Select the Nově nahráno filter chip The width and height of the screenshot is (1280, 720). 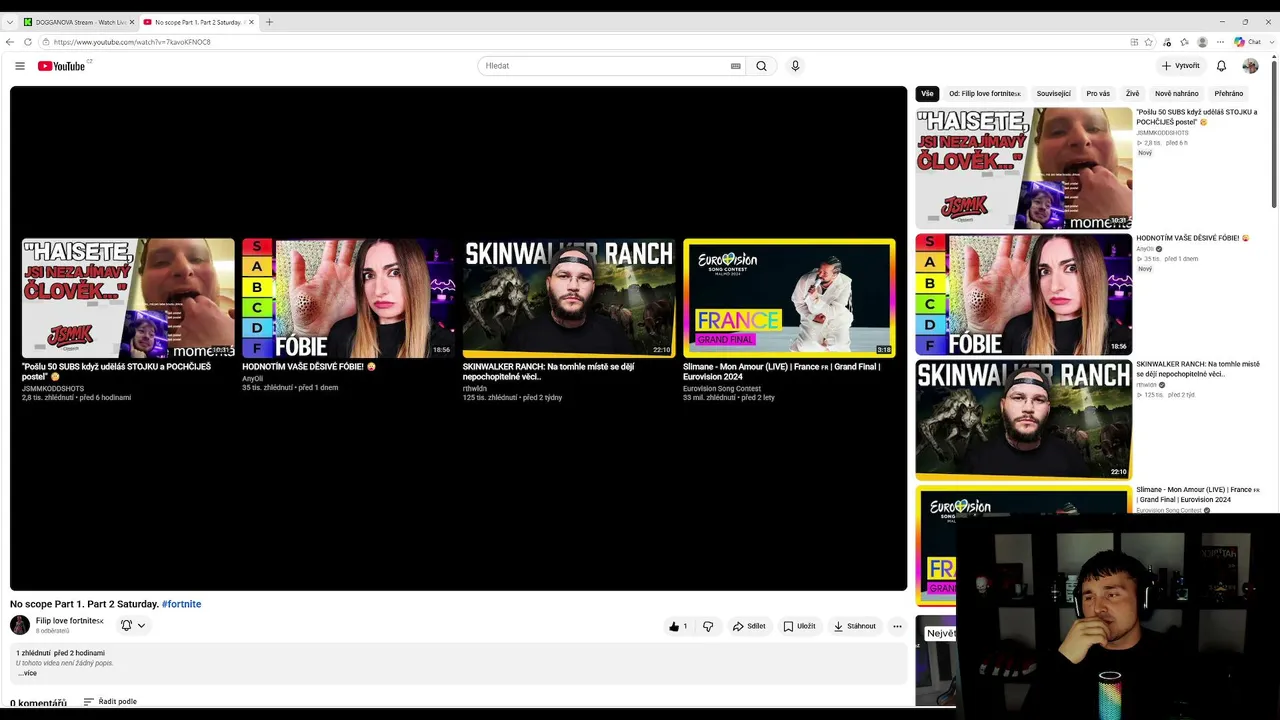[1177, 94]
